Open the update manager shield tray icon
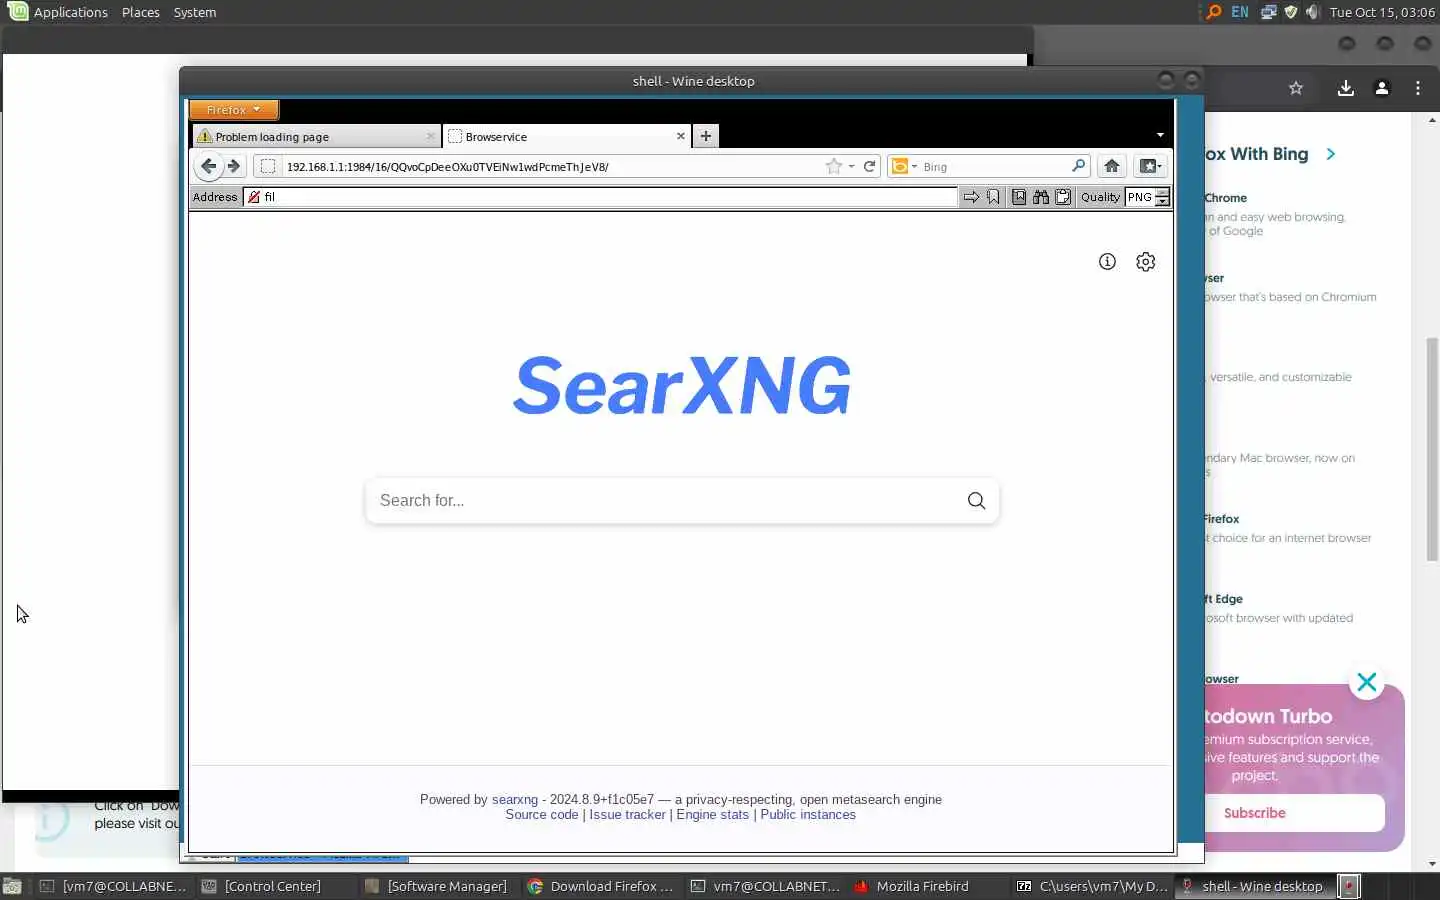This screenshot has height=900, width=1440. 1290,12
